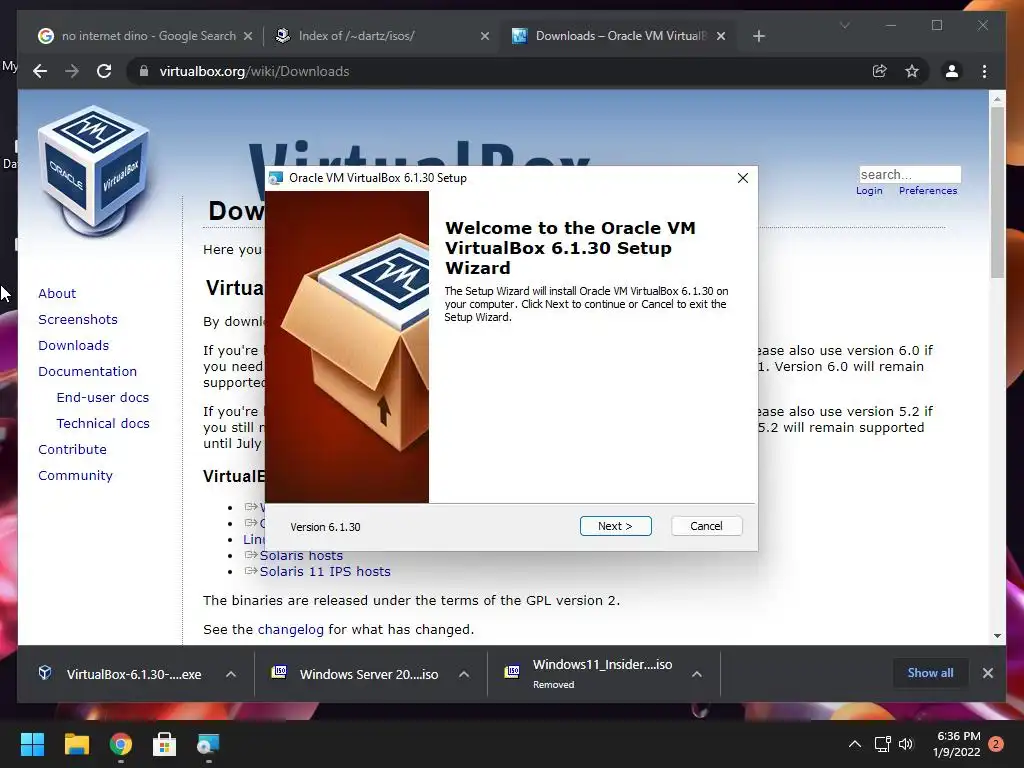Image resolution: width=1024 pixels, height=768 pixels.
Task: Close the Index of isos tab
Action: click(485, 36)
